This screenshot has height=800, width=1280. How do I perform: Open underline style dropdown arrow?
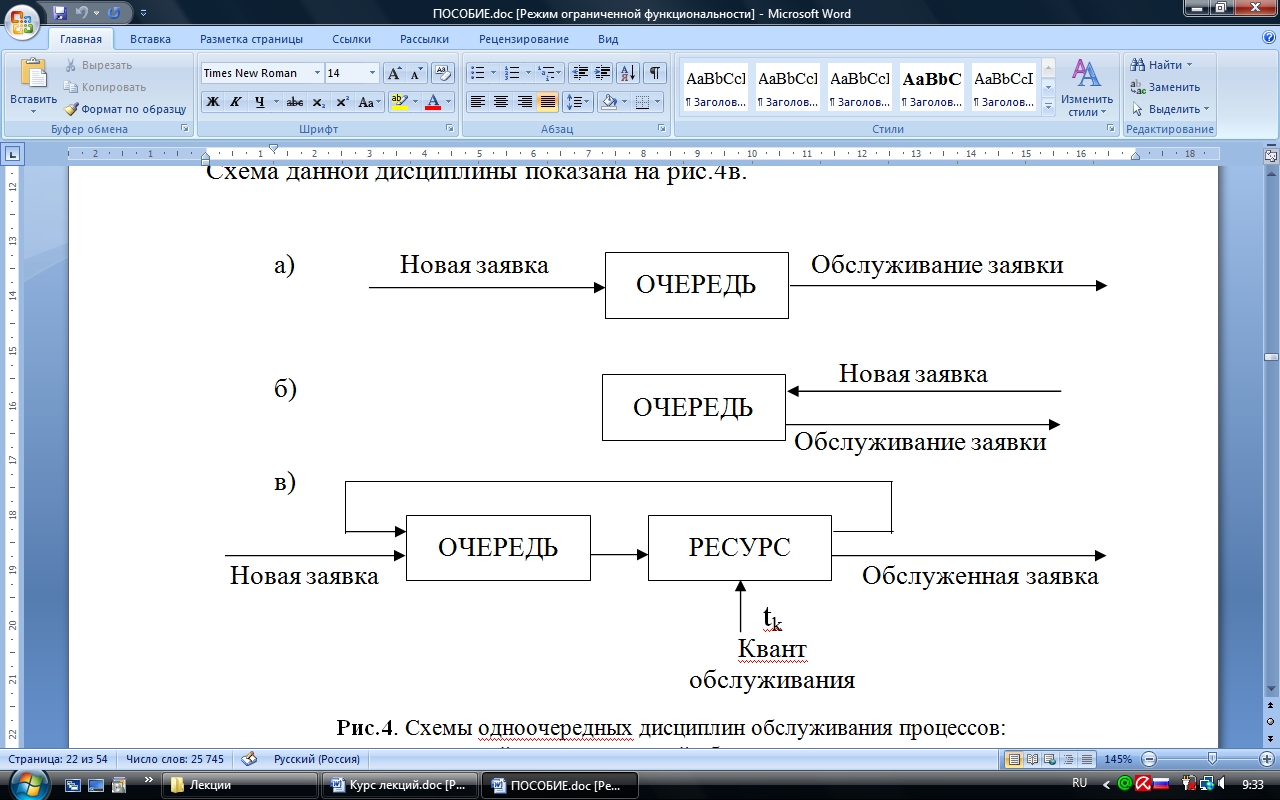[x=276, y=102]
